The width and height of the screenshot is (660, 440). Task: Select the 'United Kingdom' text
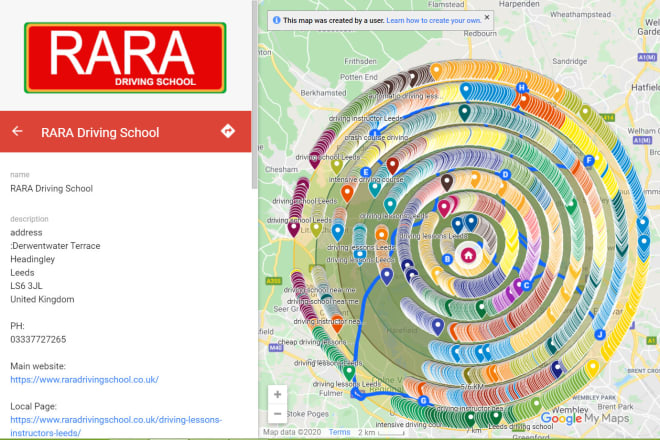tap(42, 299)
